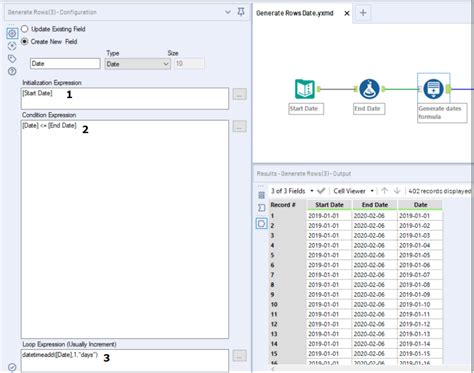The height and width of the screenshot is (373, 474).
Task: Open the annotation tag icon in sidebar
Action: [12, 59]
